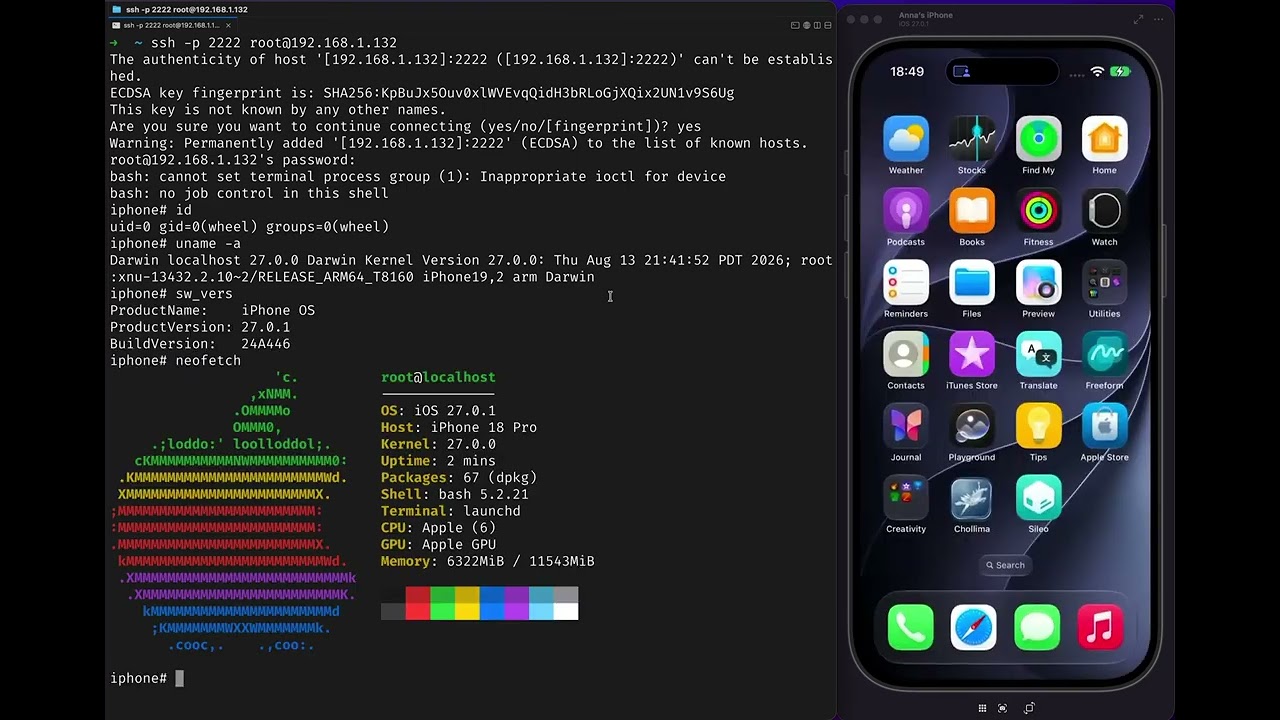Launch Music from the dock
This screenshot has width=1280, height=720.
coord(1100,627)
